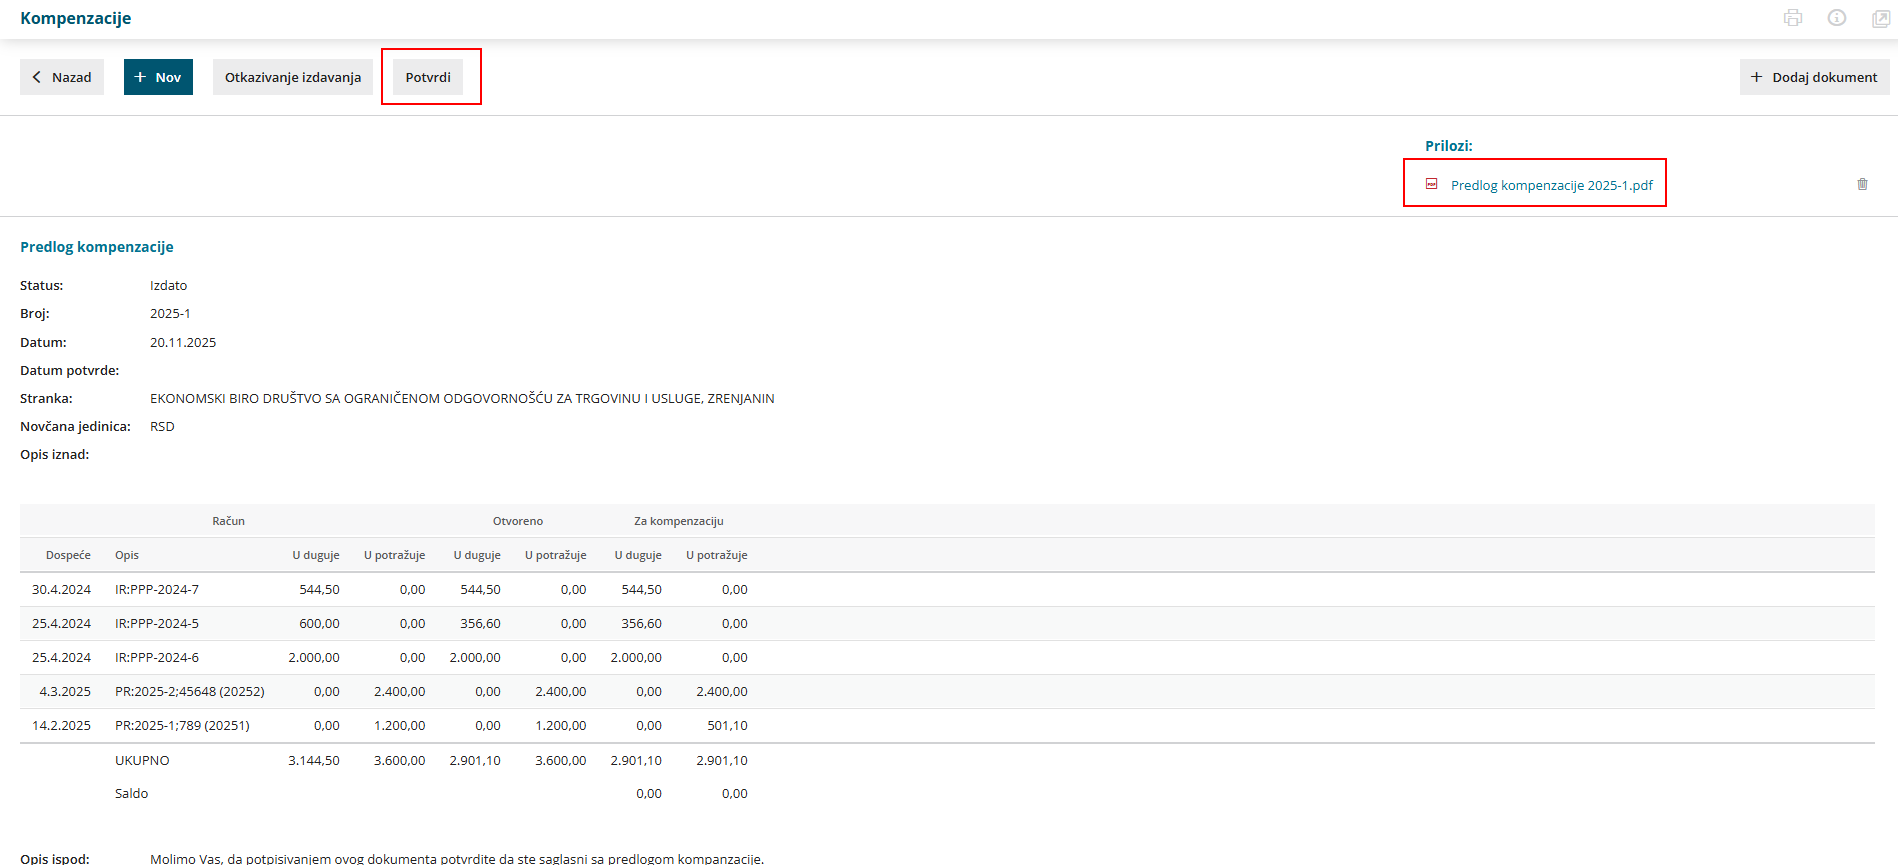The height and width of the screenshot is (865, 1898).
Task: Open the info icon in the header
Action: [x=1837, y=18]
